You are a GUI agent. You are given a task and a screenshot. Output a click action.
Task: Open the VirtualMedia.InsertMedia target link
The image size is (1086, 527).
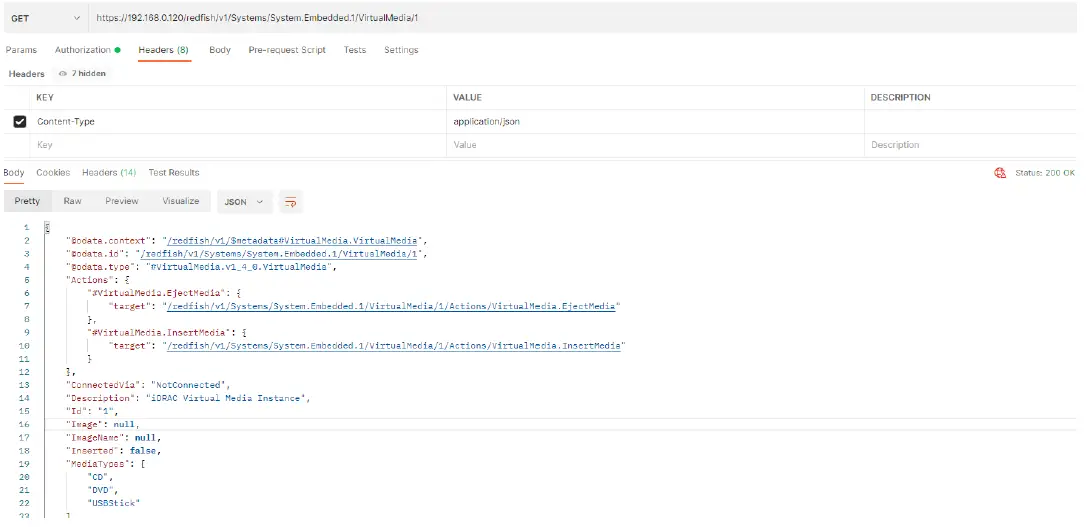click(x=394, y=346)
